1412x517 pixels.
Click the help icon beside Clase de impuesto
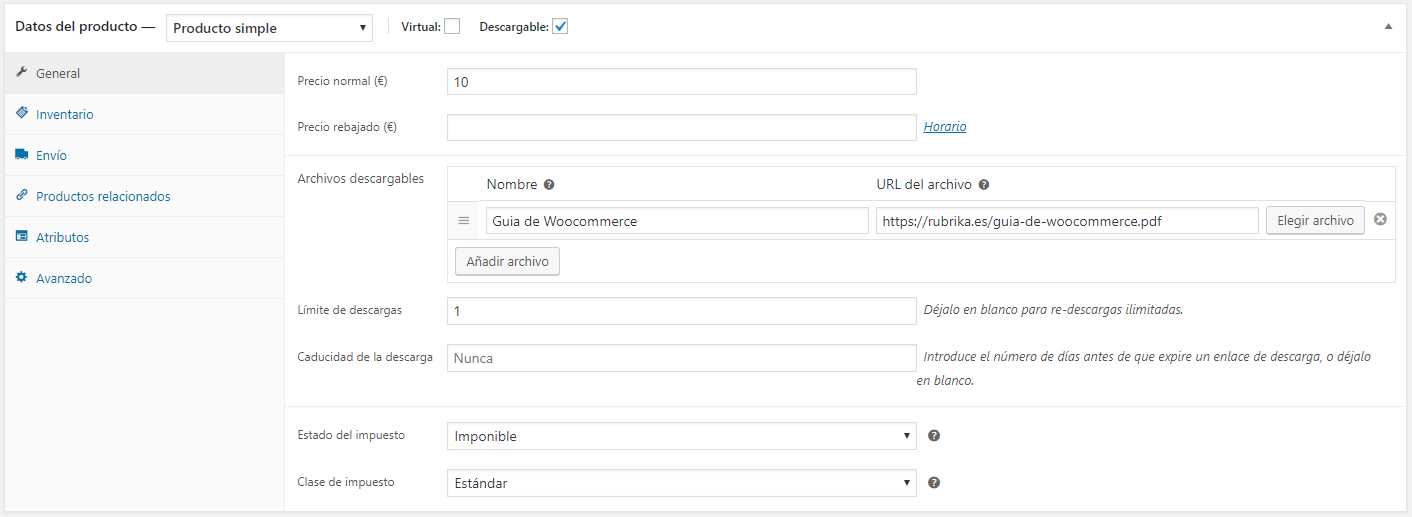pyautogui.click(x=934, y=483)
